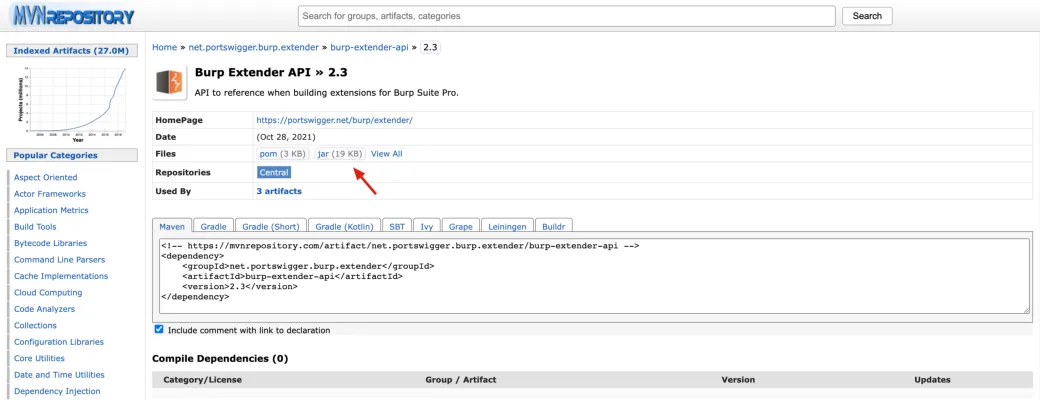Viewport: 1040px width, 400px height.
Task: Switch to the SBT tab
Action: pyautogui.click(x=397, y=226)
